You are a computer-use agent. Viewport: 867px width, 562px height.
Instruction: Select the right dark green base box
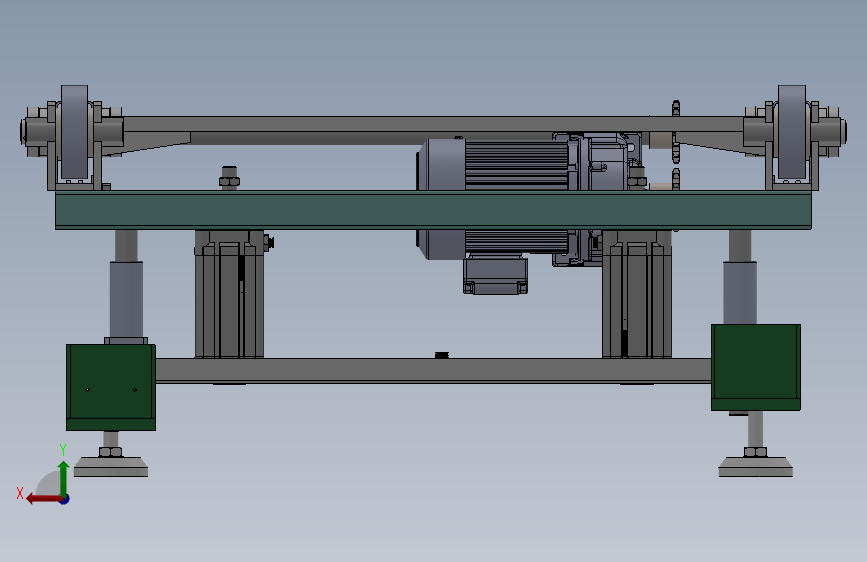pyautogui.click(x=756, y=367)
